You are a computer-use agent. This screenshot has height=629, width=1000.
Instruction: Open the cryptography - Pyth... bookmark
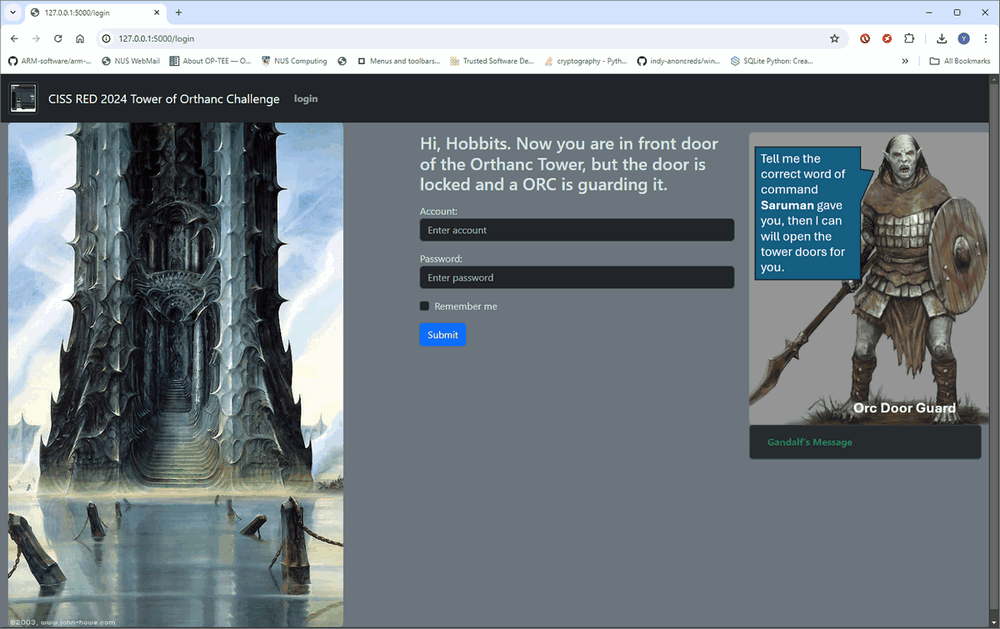pos(585,61)
